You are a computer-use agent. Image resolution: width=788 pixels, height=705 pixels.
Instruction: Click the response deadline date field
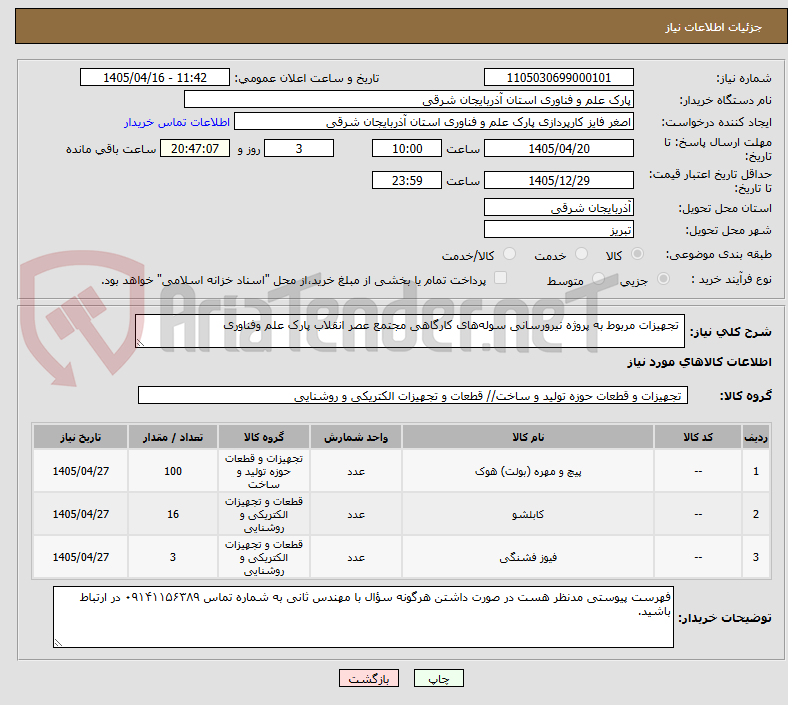558,148
